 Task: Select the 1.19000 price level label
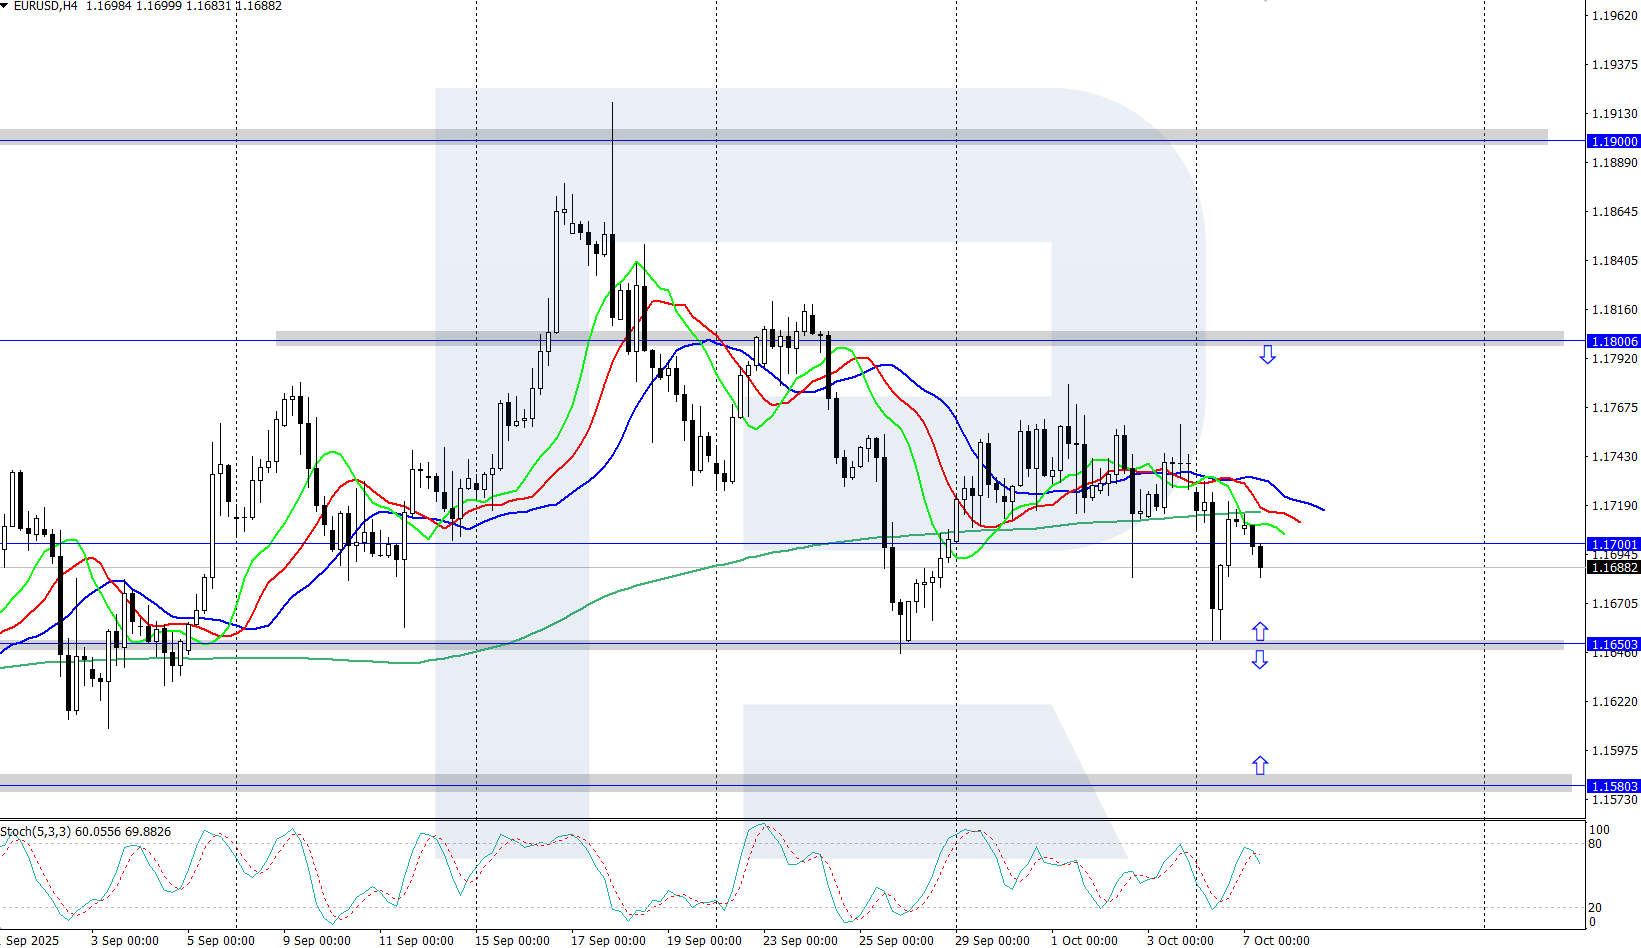coord(1614,142)
